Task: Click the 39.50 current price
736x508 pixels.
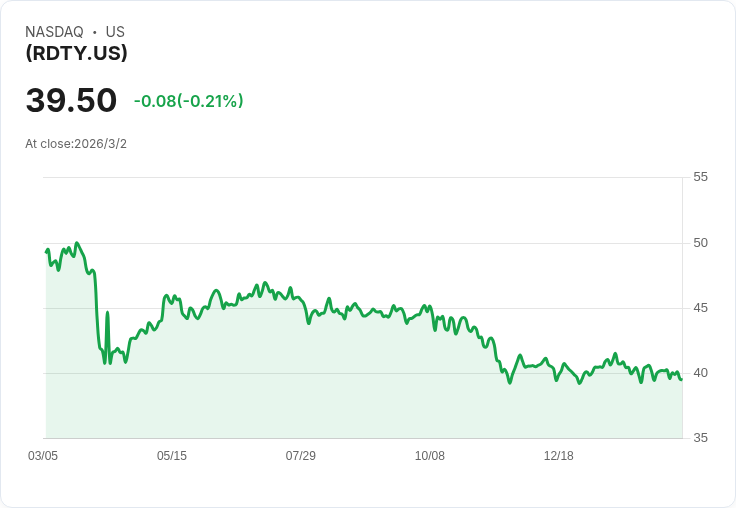Action: pos(71,100)
